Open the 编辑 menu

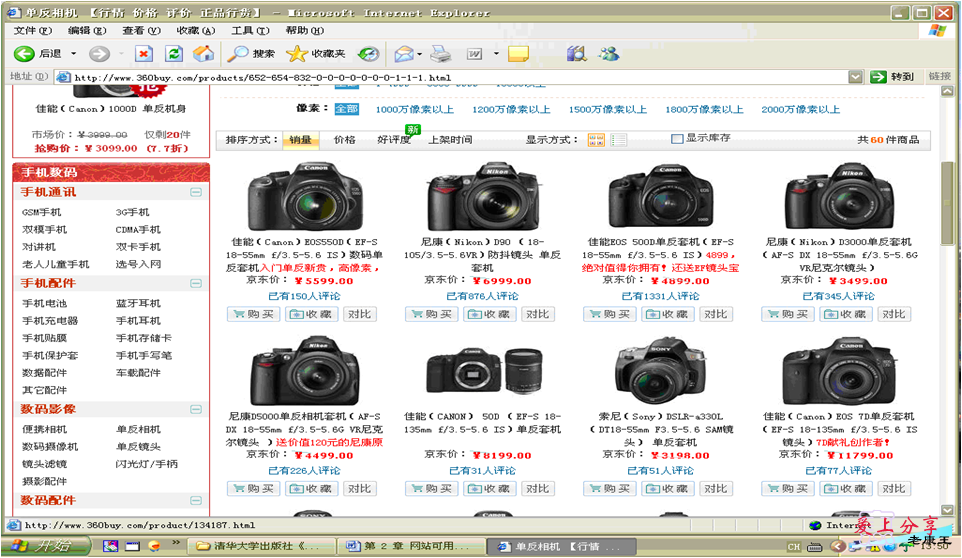pyautogui.click(x=87, y=30)
